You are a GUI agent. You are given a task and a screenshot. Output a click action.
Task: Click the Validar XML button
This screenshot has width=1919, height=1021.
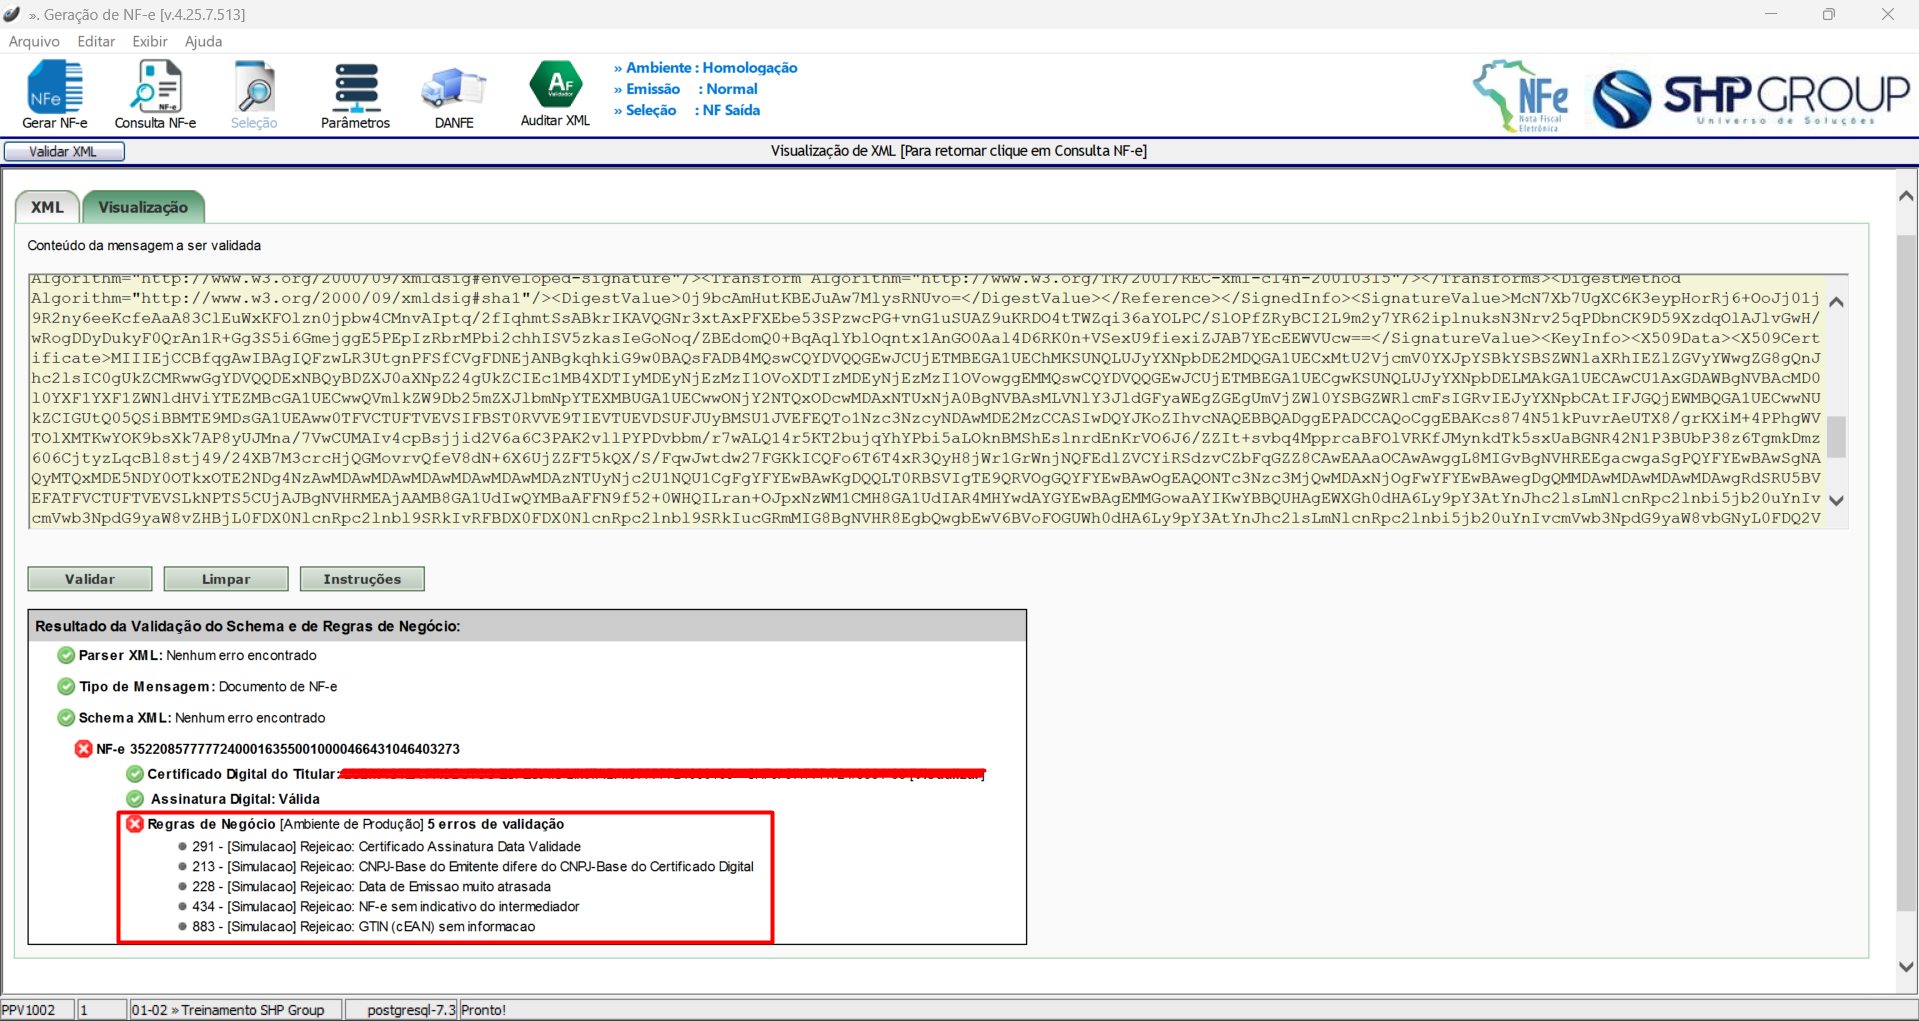tap(64, 152)
